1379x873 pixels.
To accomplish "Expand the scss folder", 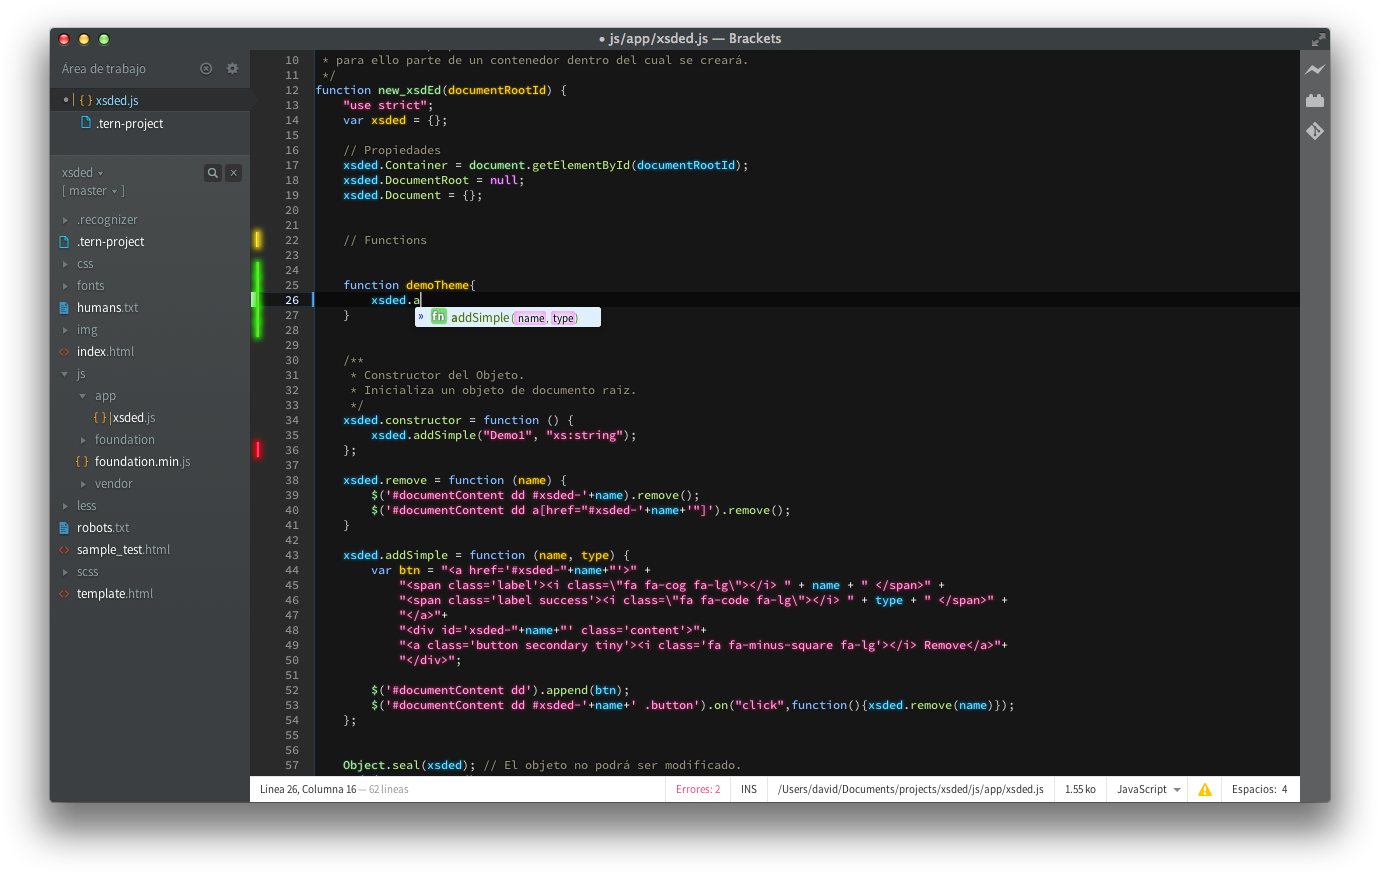I will [65, 572].
